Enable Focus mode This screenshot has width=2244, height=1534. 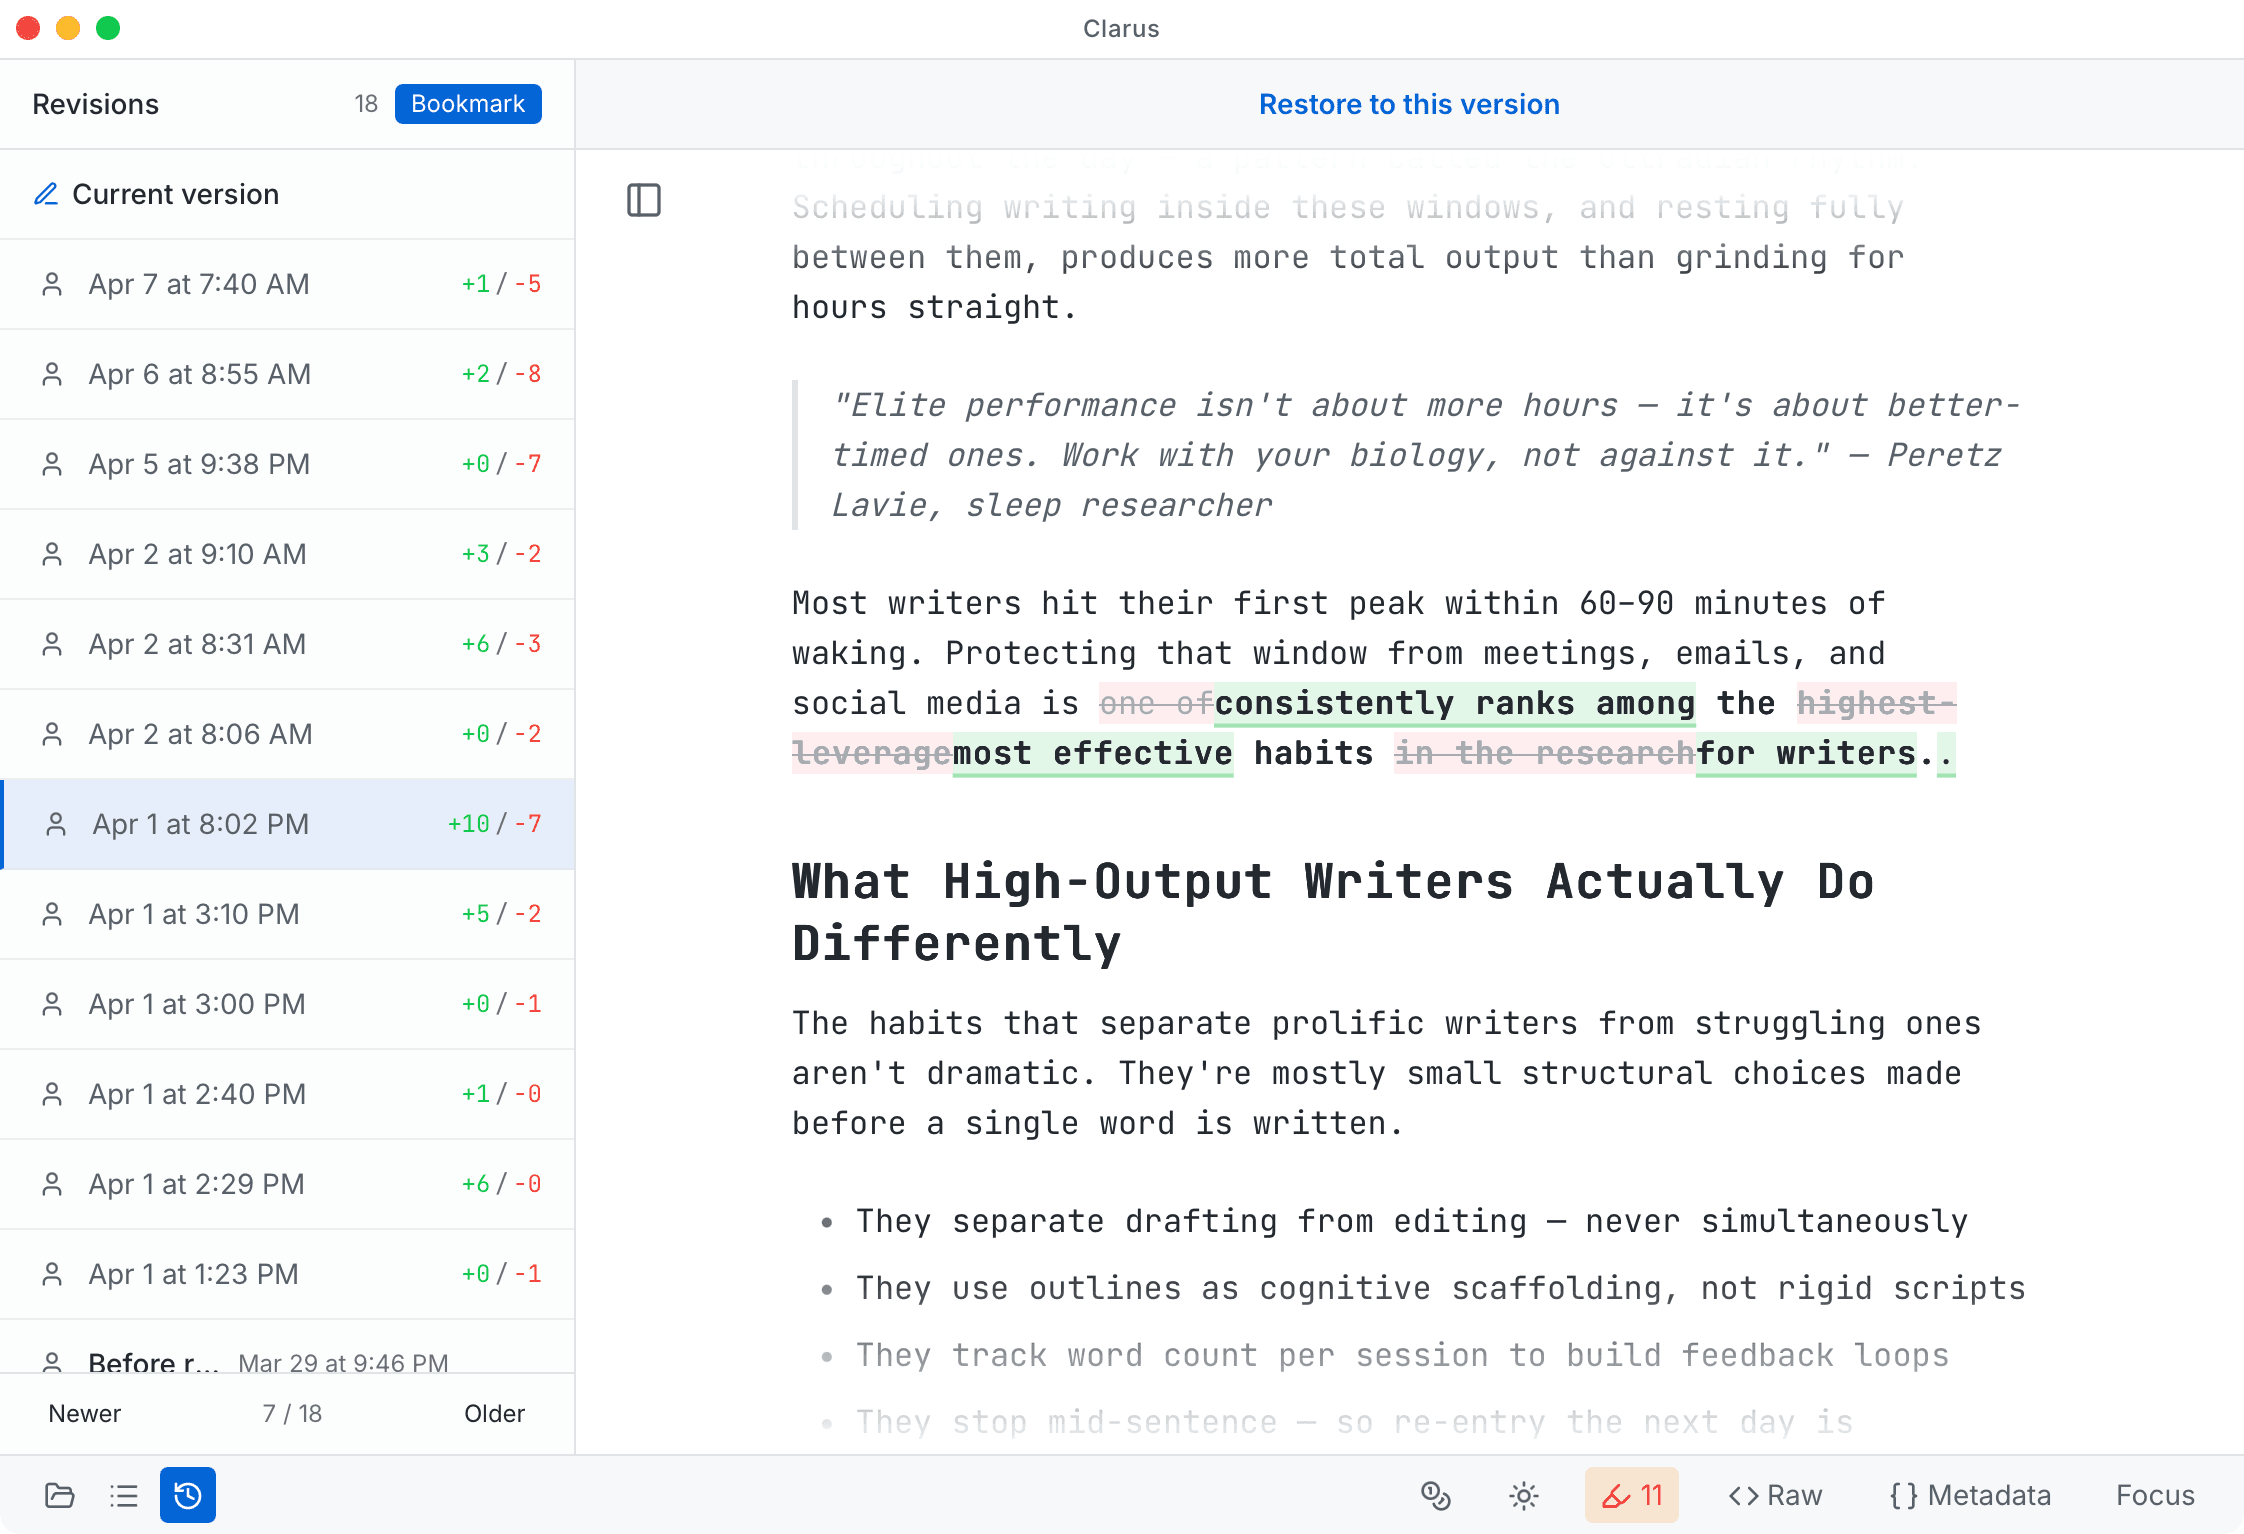2155,1495
